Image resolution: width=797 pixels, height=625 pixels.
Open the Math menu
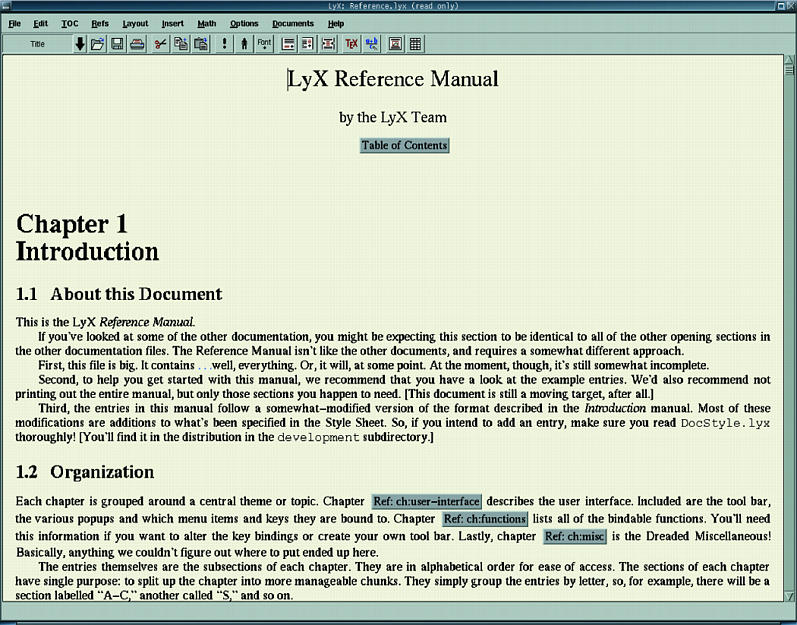(206, 23)
